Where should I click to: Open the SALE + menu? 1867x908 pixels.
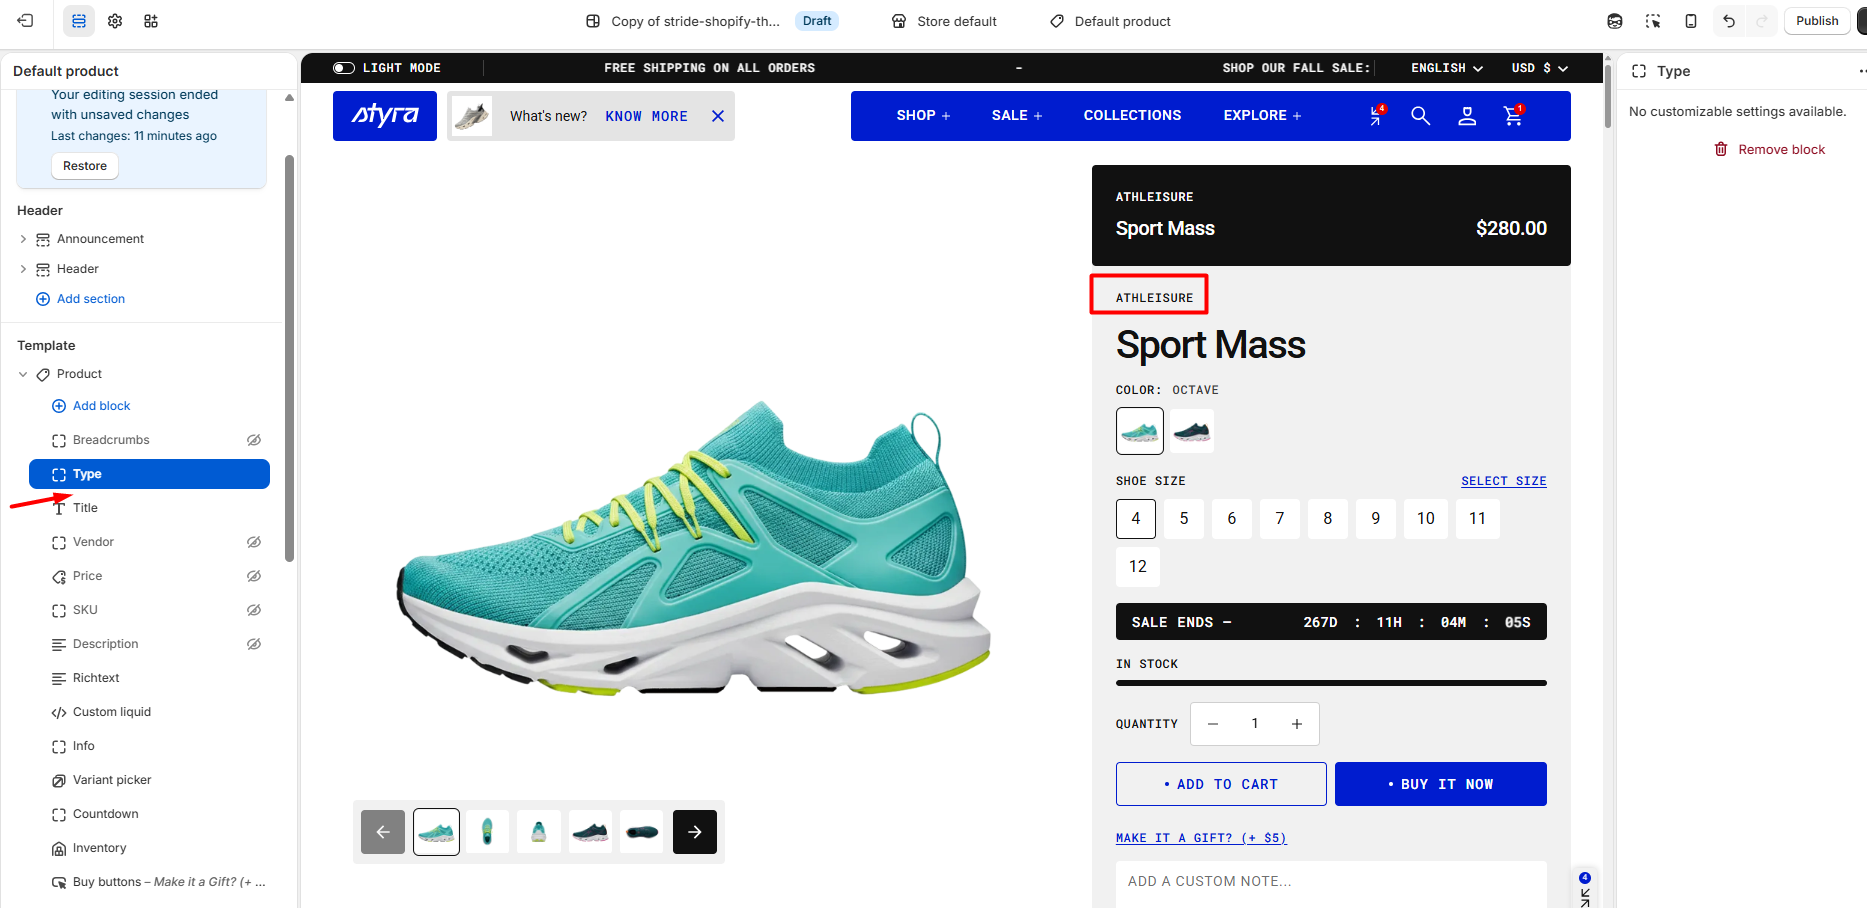coord(1017,116)
